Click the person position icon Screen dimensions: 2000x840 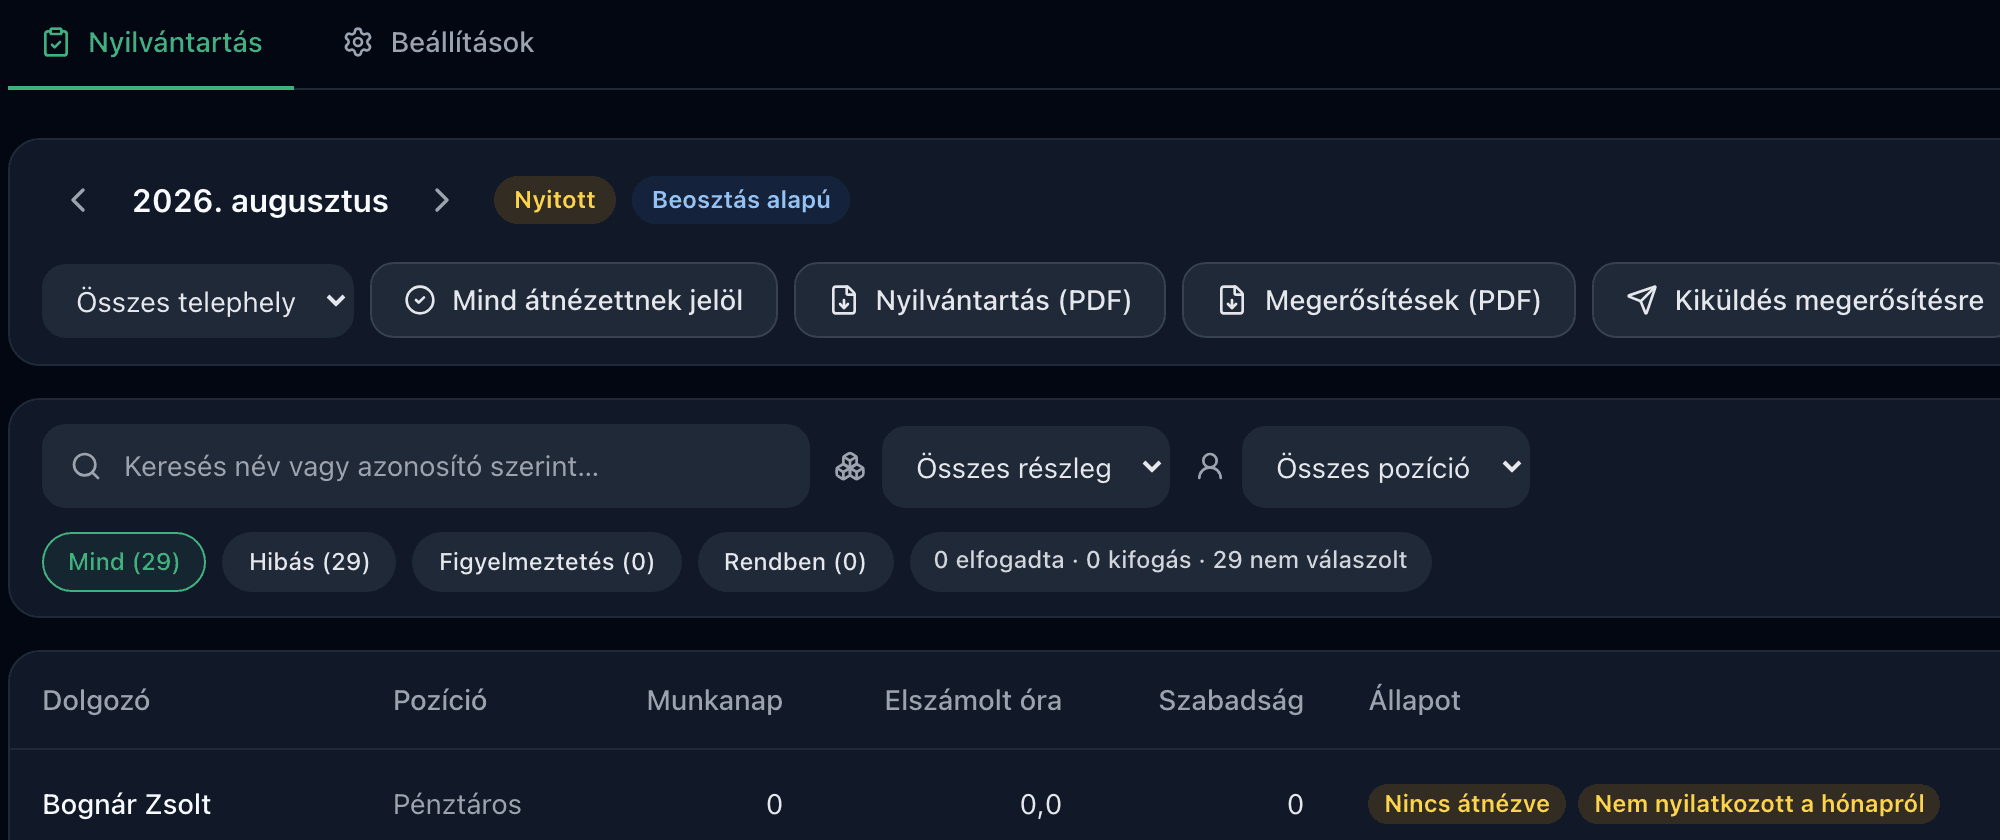(1210, 466)
